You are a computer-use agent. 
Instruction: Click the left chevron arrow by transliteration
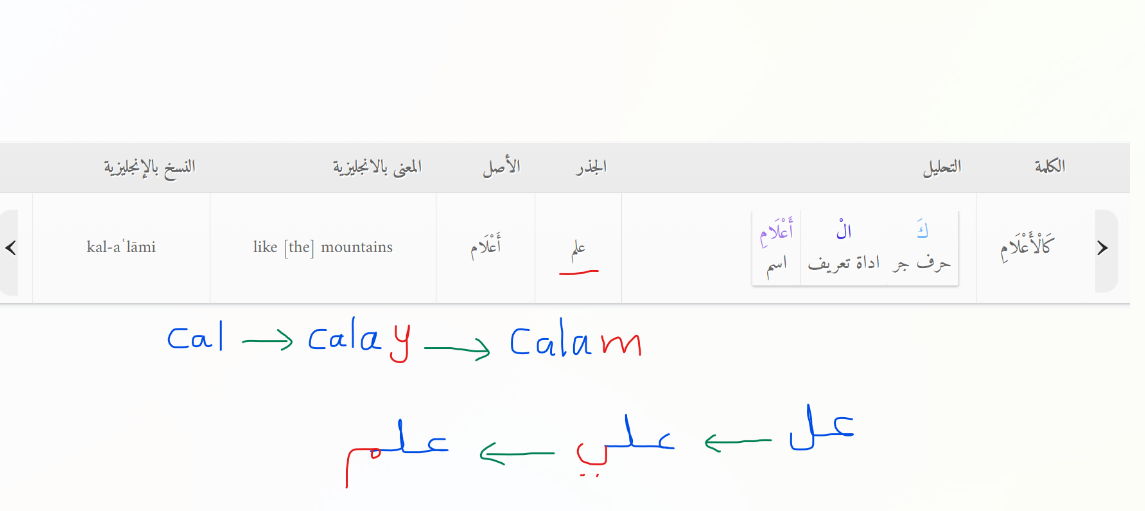click(x=10, y=248)
